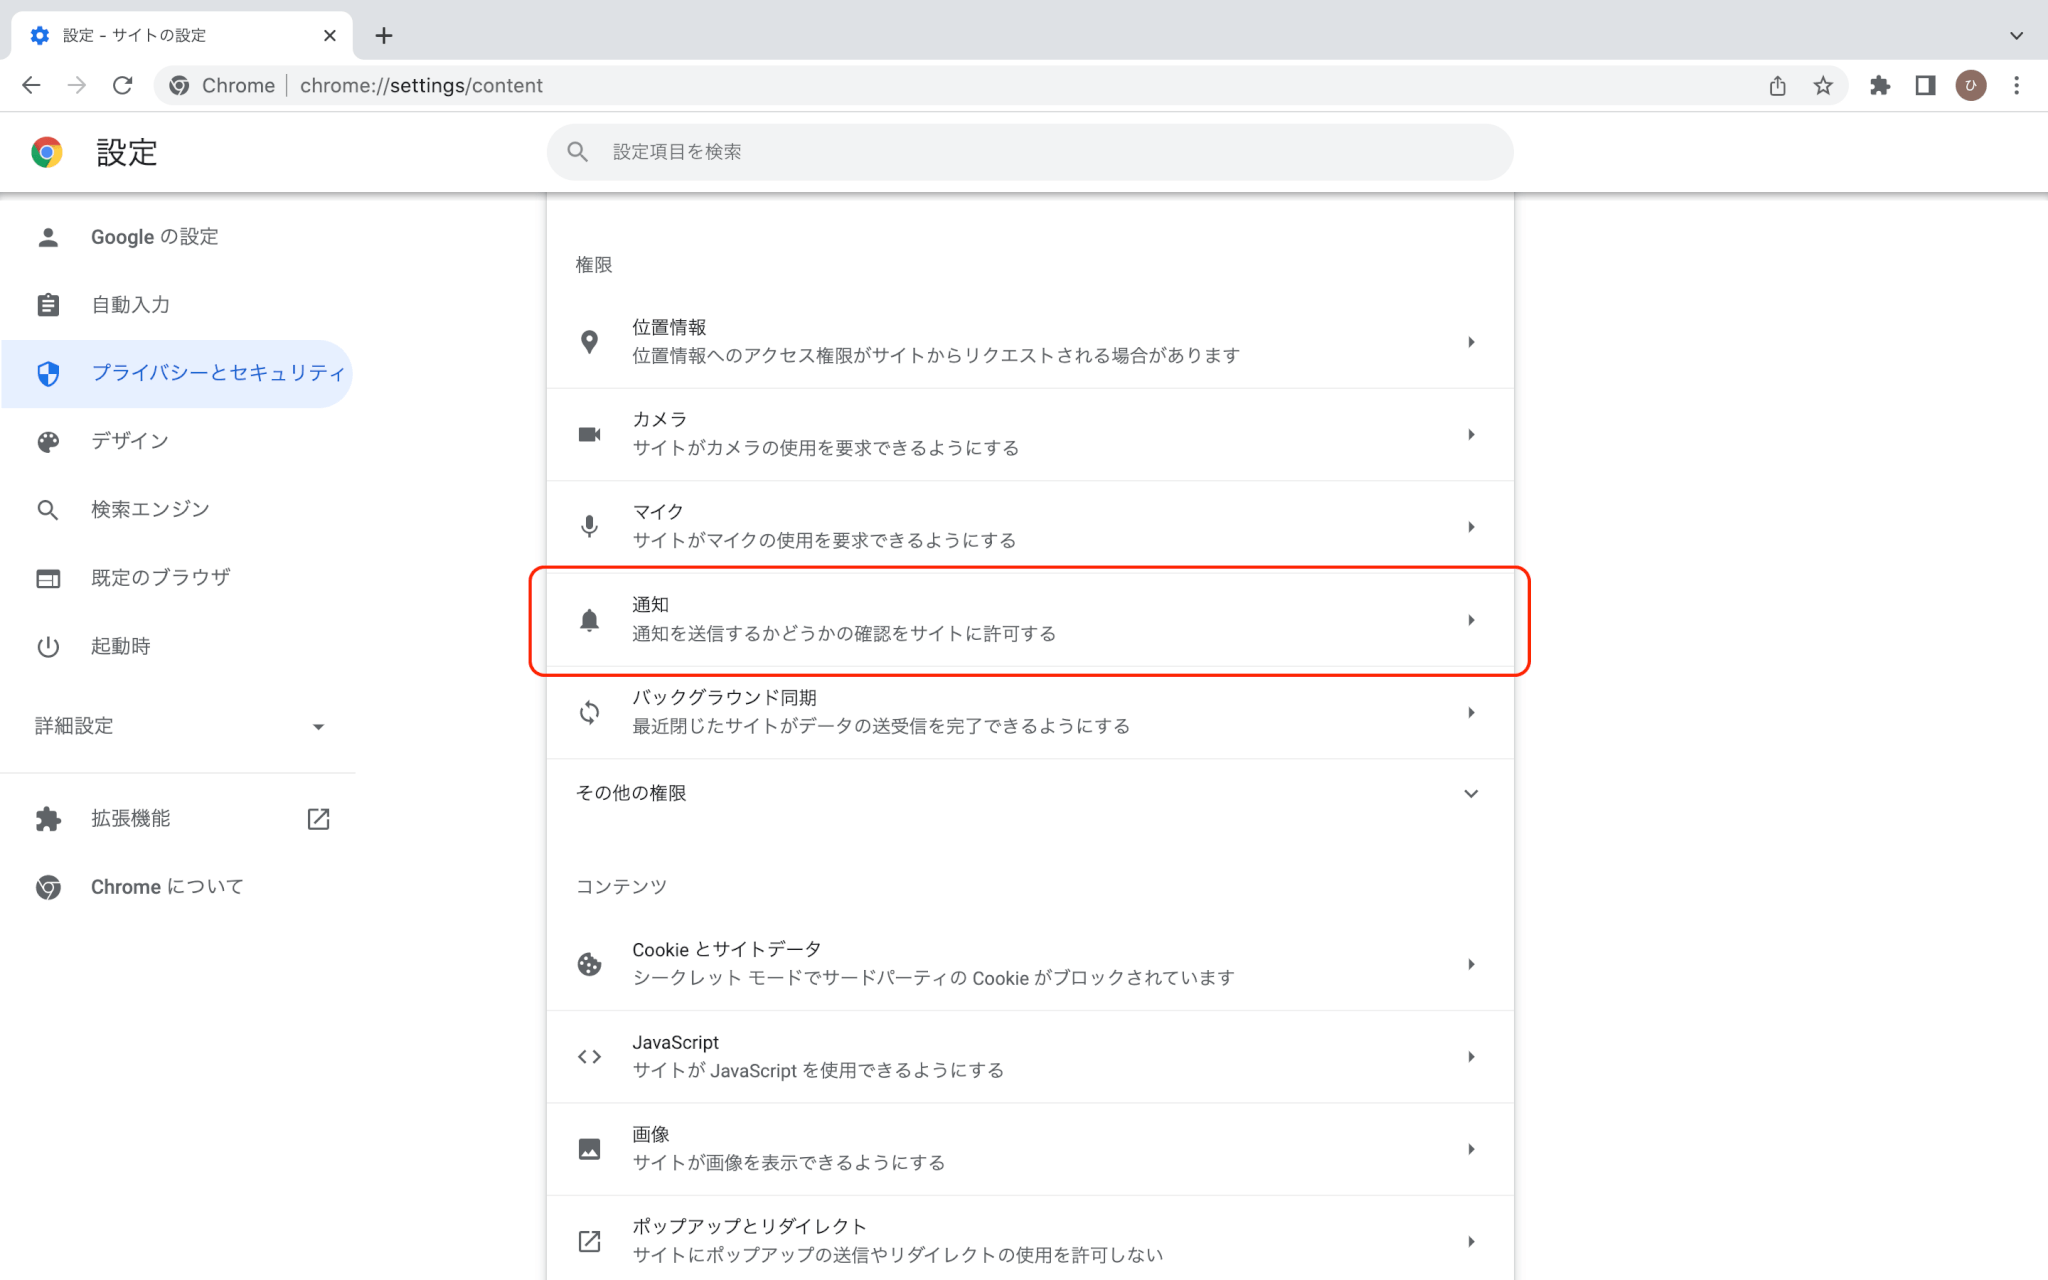Screen dimensions: 2048x1280
Task: Open the 通知 settings with its arrow
Action: point(1471,620)
